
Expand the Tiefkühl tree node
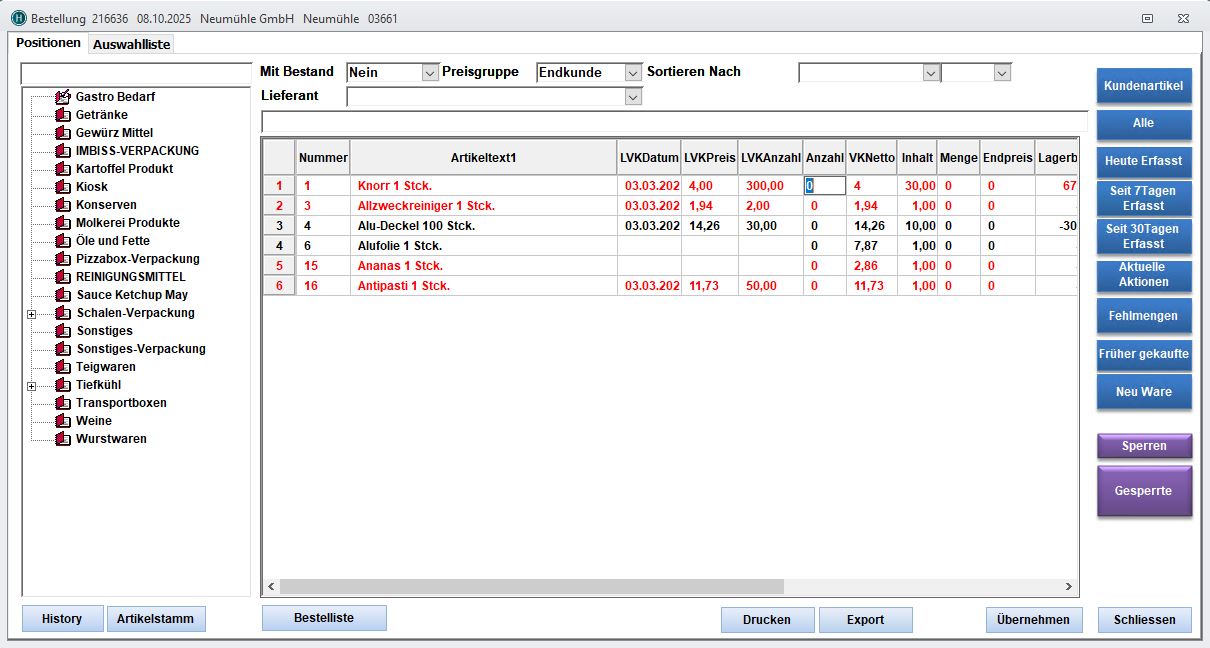(32, 386)
